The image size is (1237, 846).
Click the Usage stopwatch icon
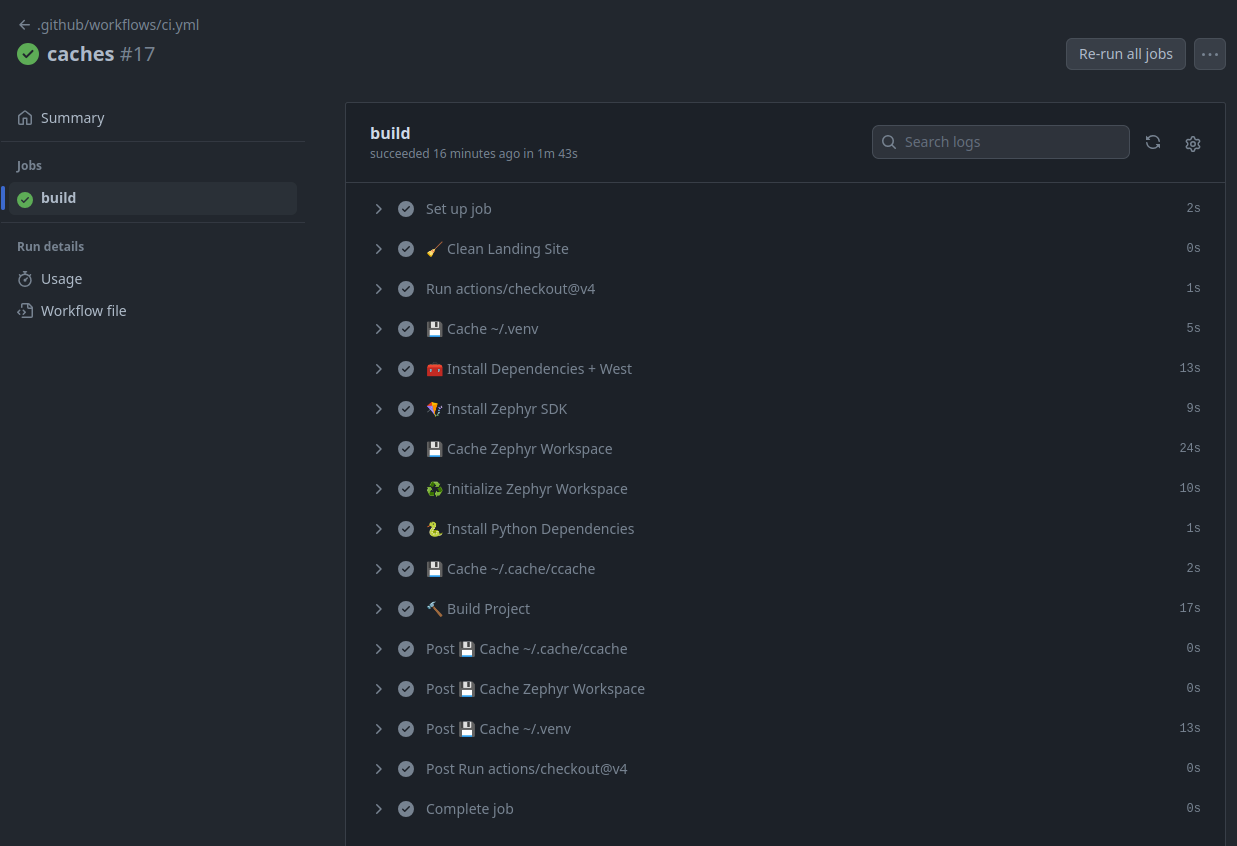[x=25, y=279]
